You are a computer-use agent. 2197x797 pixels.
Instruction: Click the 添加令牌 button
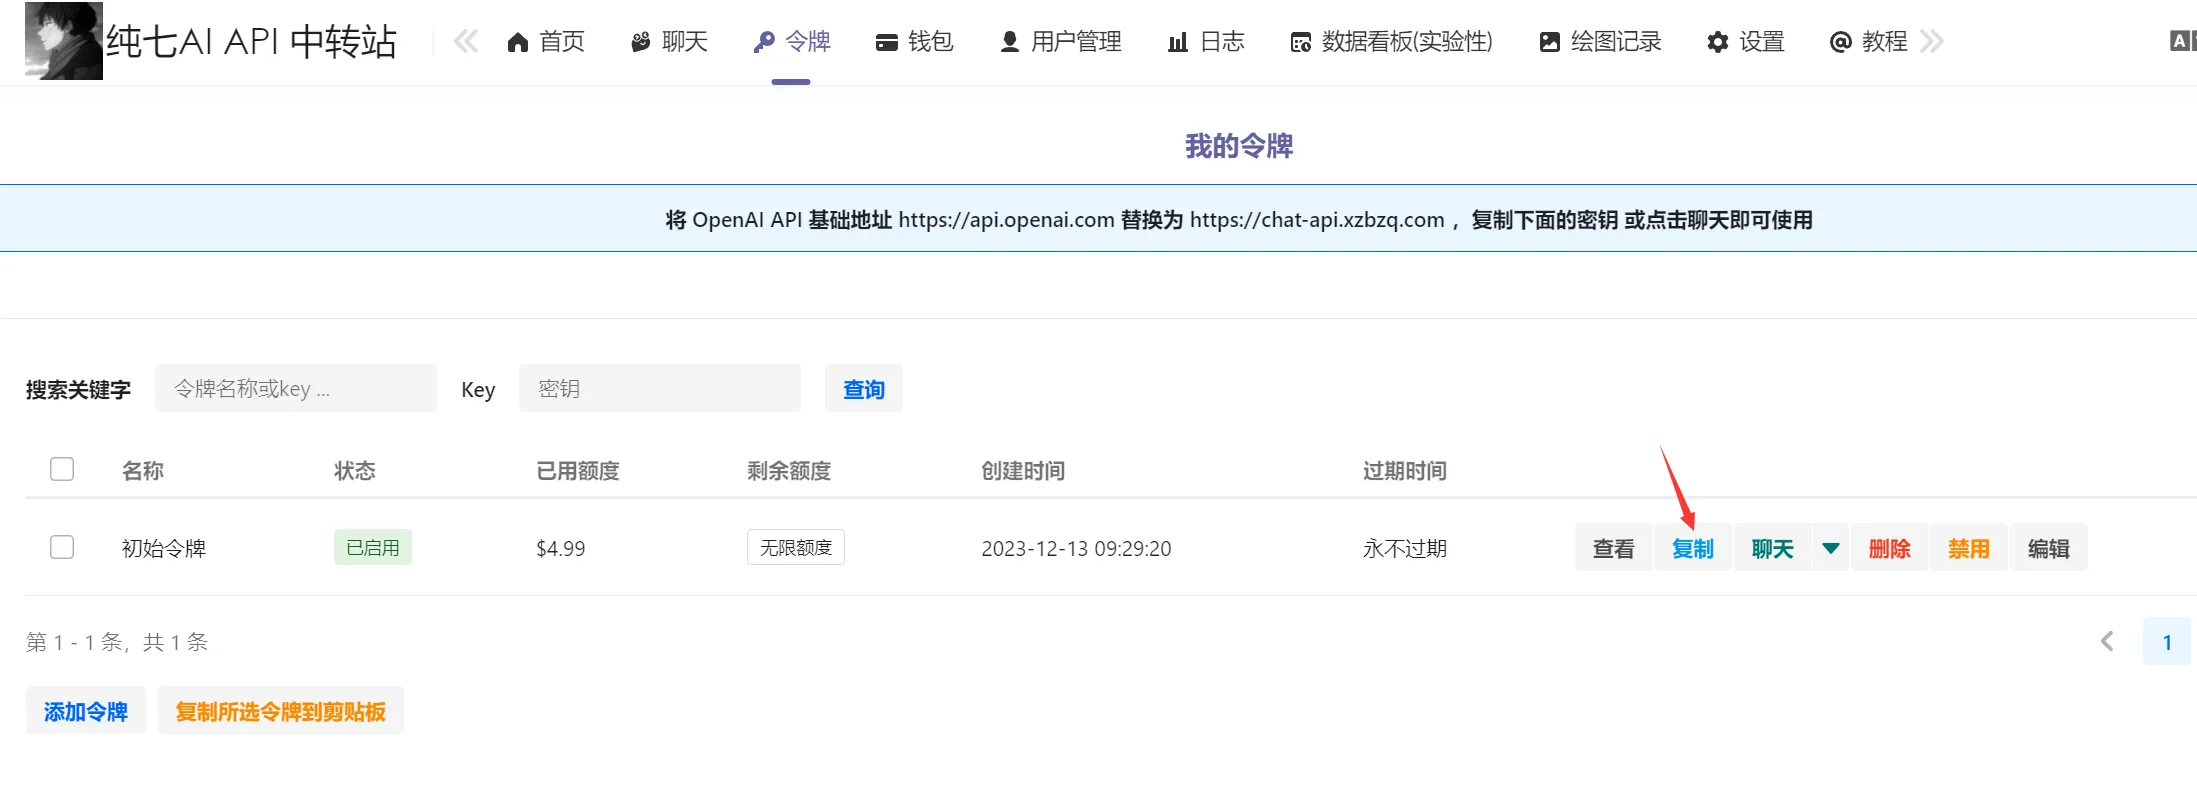(86, 711)
